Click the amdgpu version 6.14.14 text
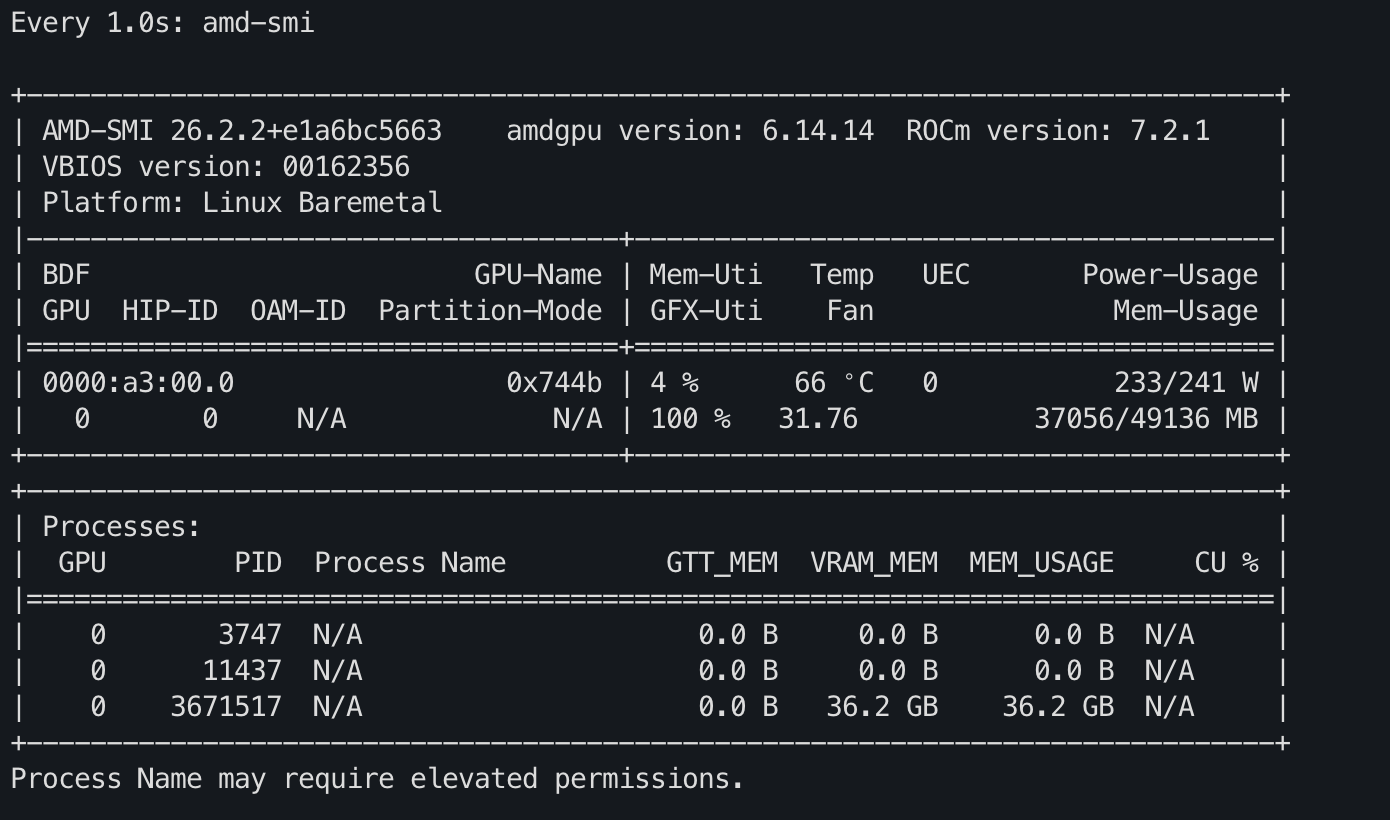Screen dimensions: 1390x820 [x=690, y=131]
